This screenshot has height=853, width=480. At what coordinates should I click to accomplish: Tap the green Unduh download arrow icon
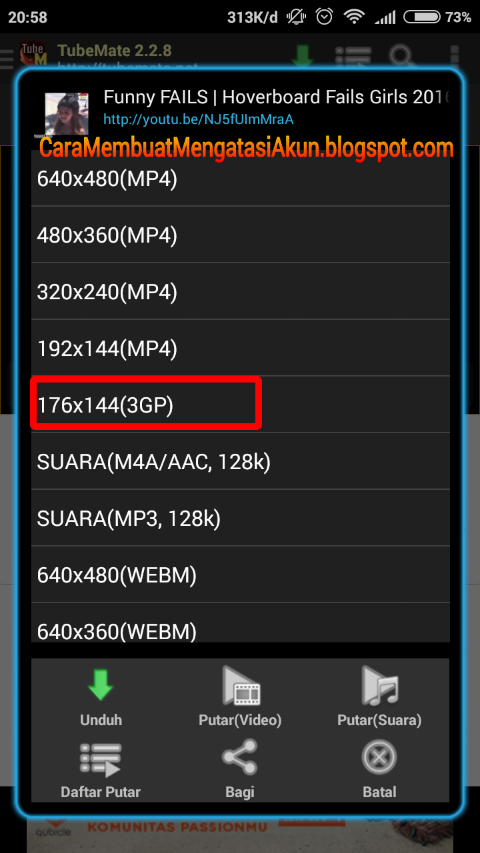[x=101, y=685]
